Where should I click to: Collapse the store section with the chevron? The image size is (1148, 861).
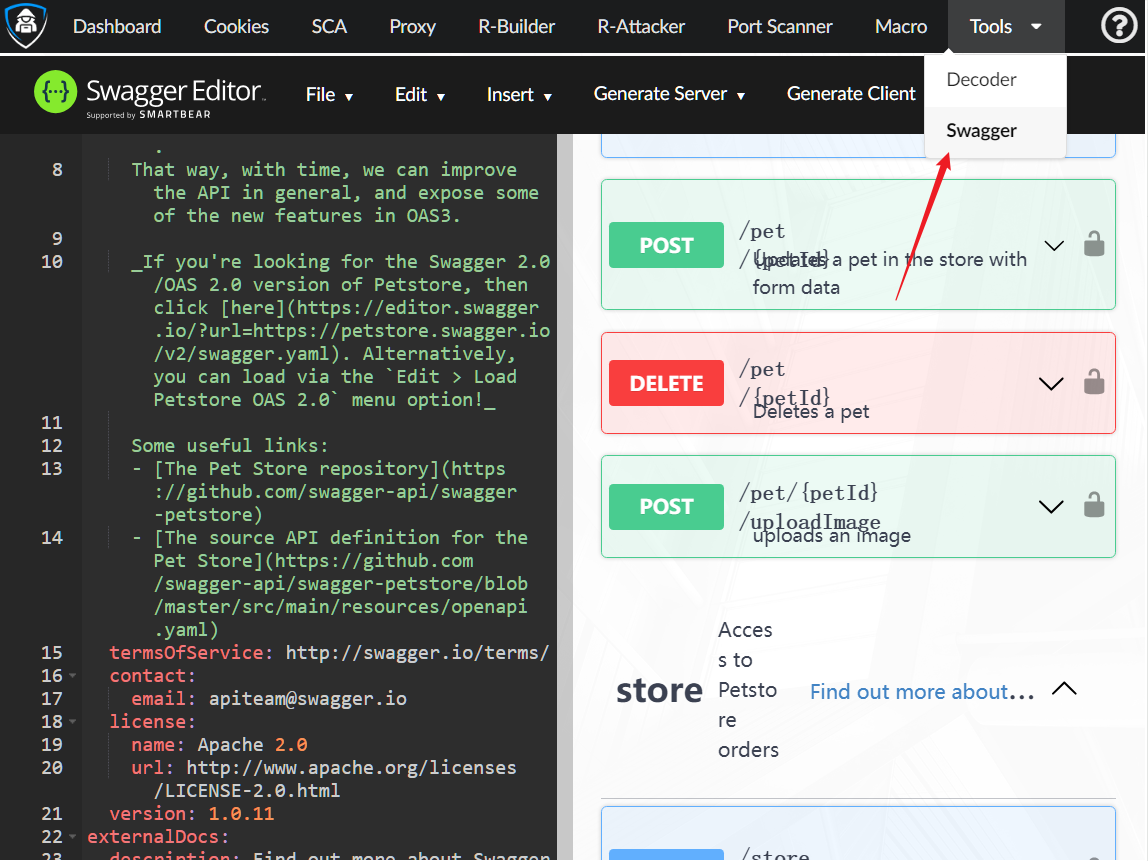(1064, 689)
